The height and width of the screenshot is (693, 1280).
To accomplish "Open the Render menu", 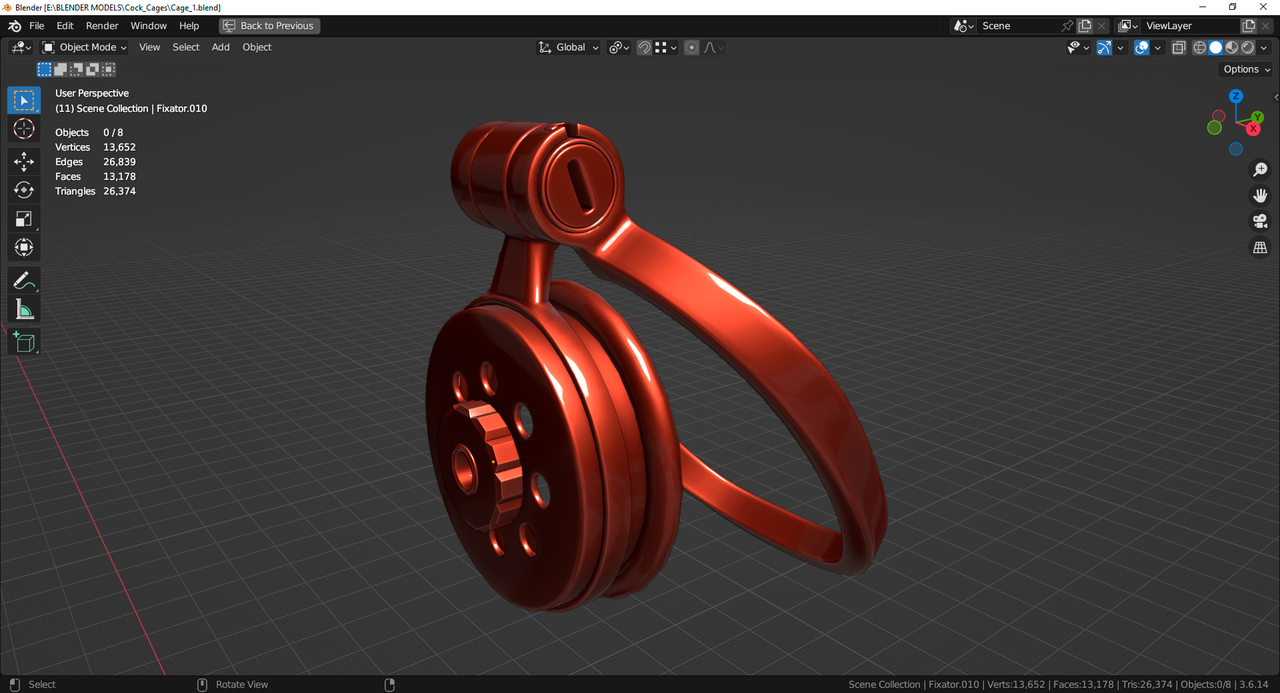I will pos(102,26).
